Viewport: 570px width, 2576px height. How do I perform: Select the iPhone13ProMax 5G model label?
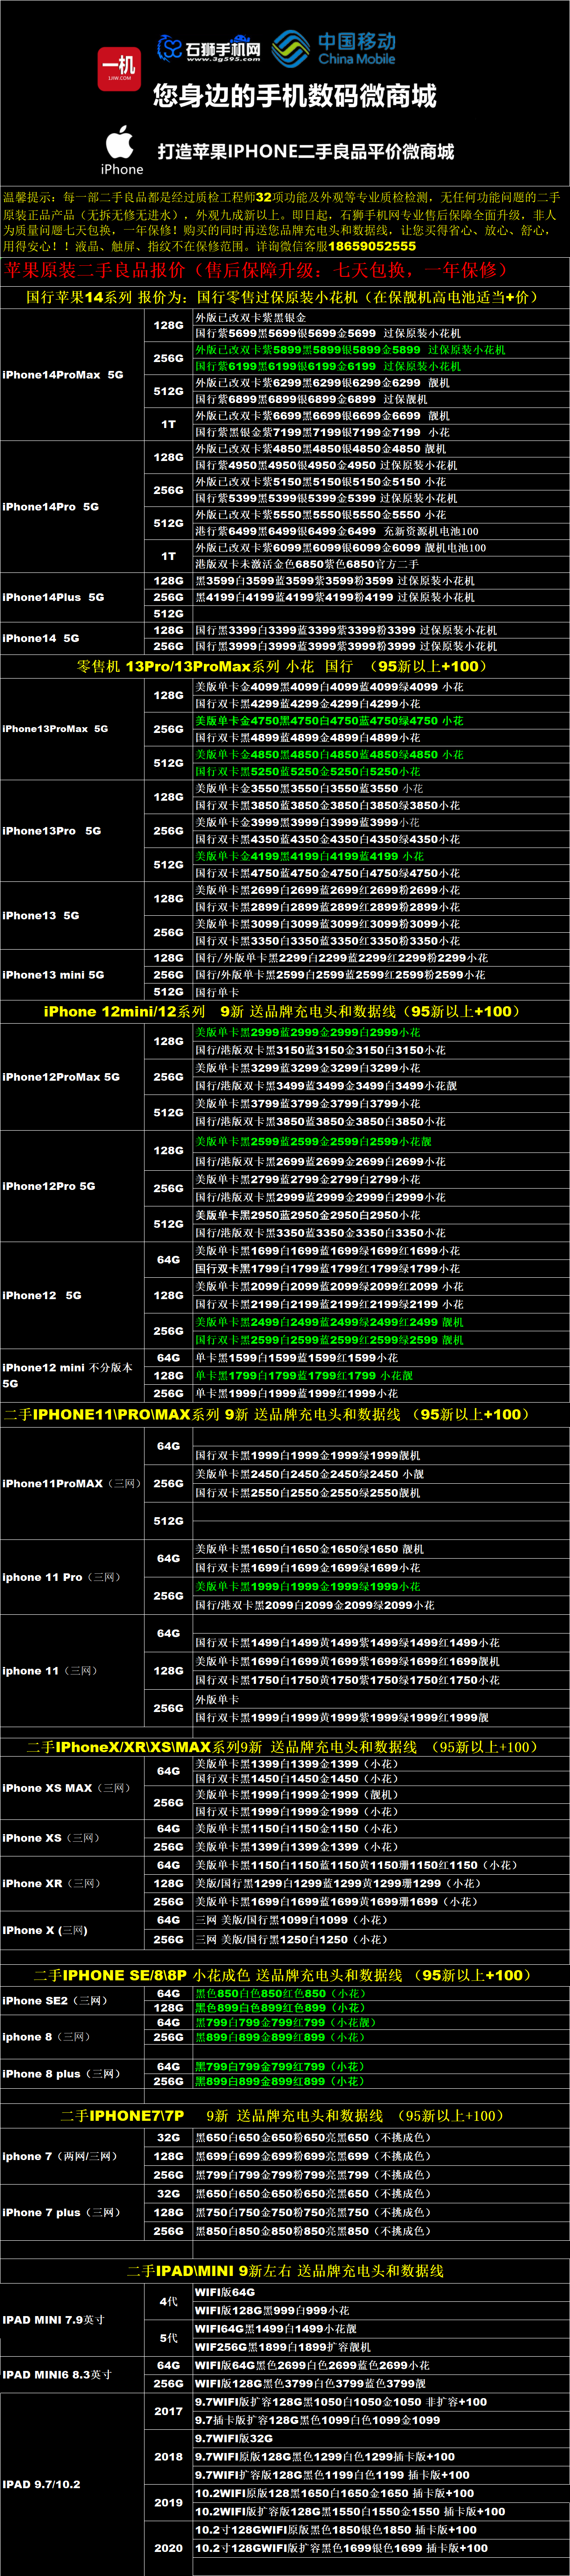pos(55,729)
